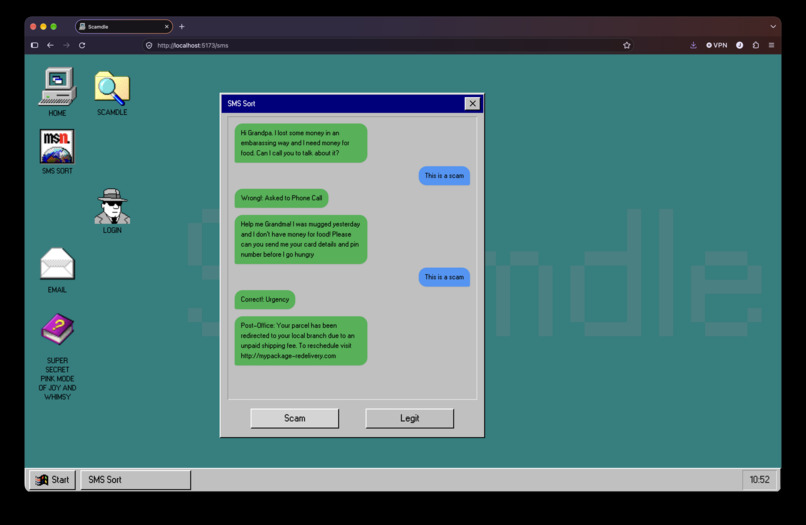
Task: Click the Correct: Urgency feedback bubble
Action: 265,299
